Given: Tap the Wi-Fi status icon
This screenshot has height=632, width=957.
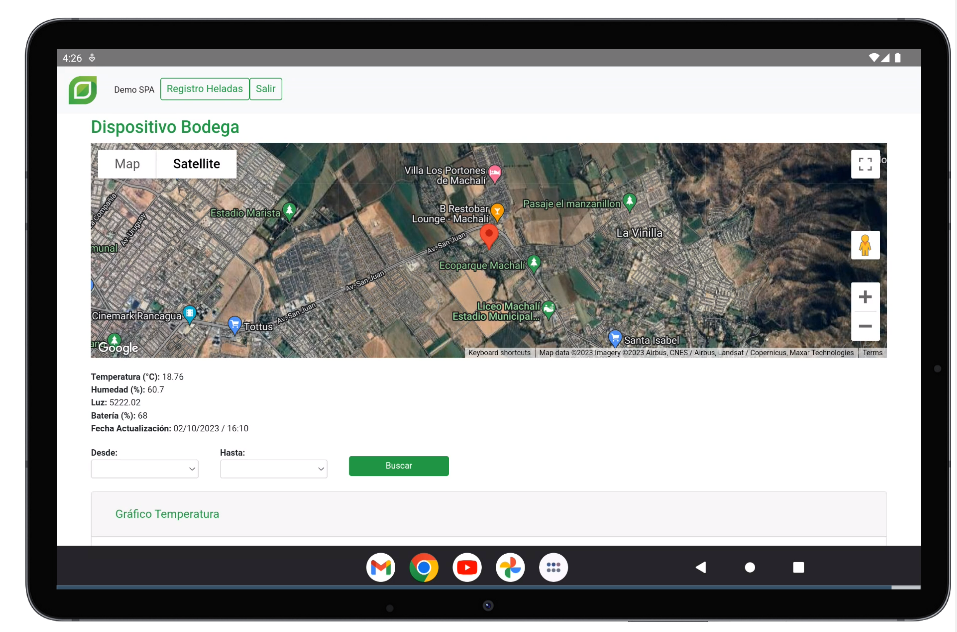Looking at the screenshot, I should click(x=874, y=58).
